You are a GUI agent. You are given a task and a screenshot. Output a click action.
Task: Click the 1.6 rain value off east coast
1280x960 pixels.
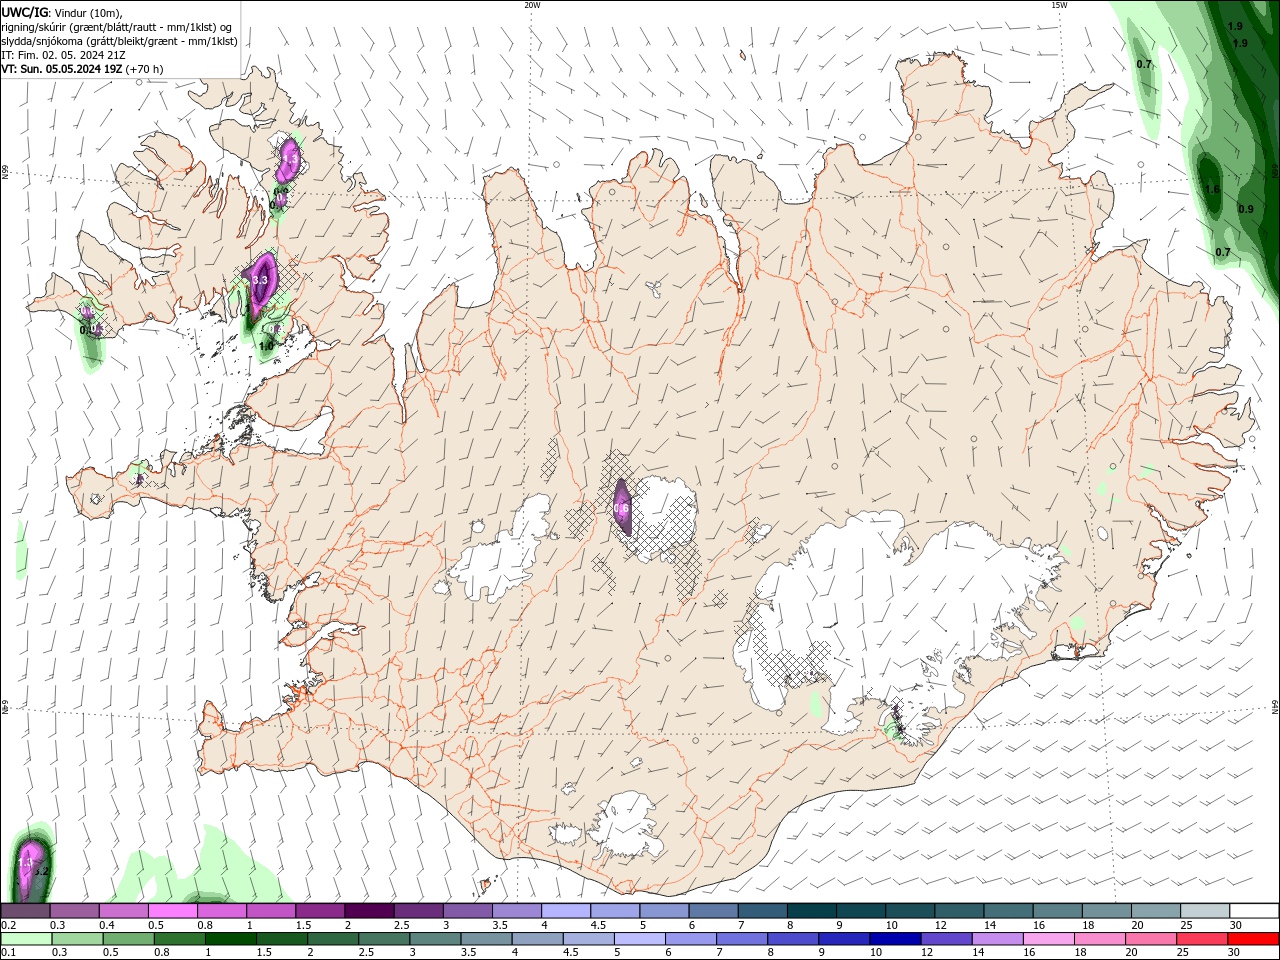pyautogui.click(x=1213, y=189)
